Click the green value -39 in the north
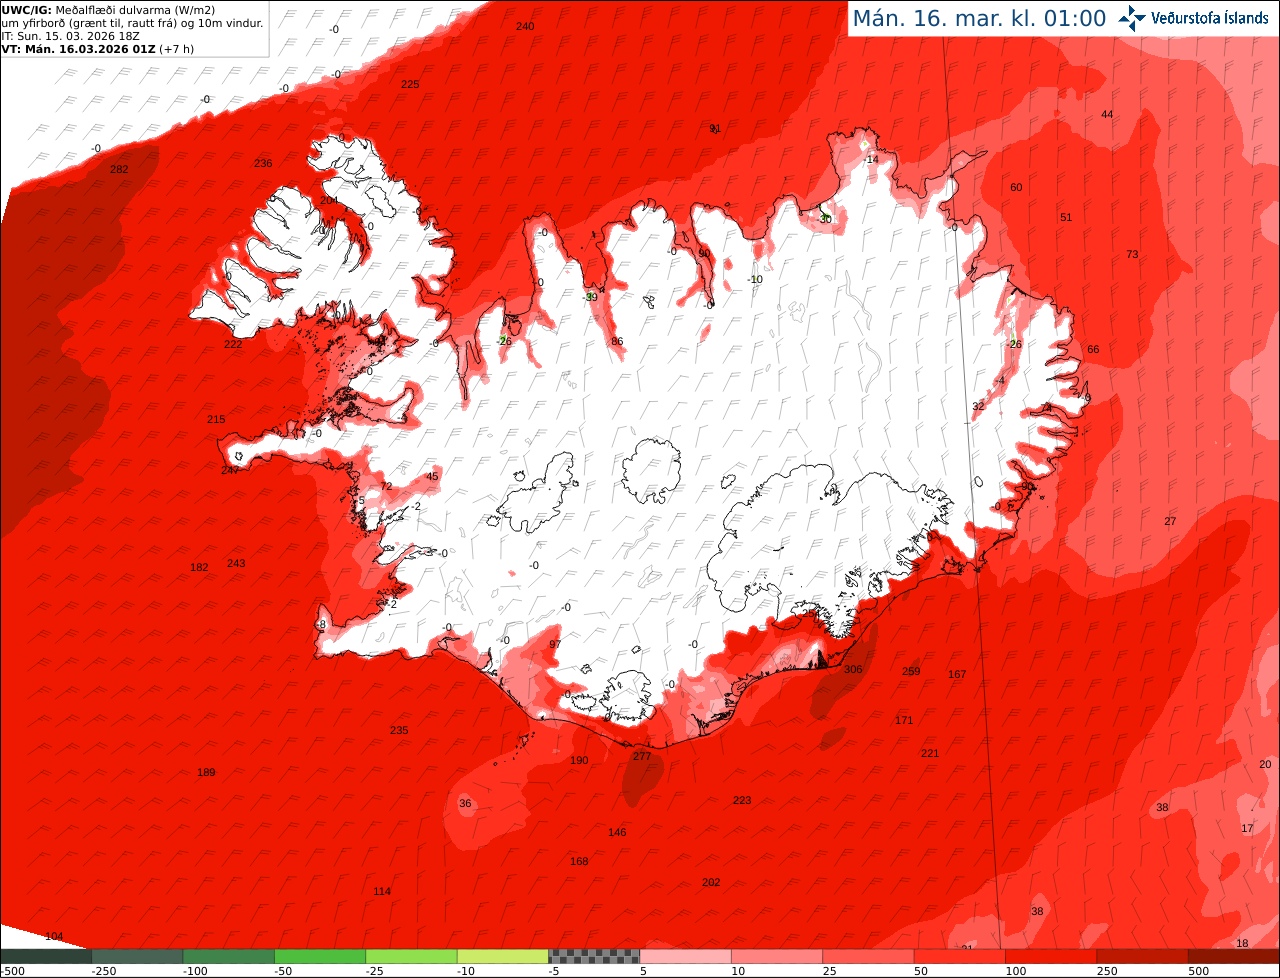This screenshot has width=1280, height=978. pyautogui.click(x=590, y=297)
